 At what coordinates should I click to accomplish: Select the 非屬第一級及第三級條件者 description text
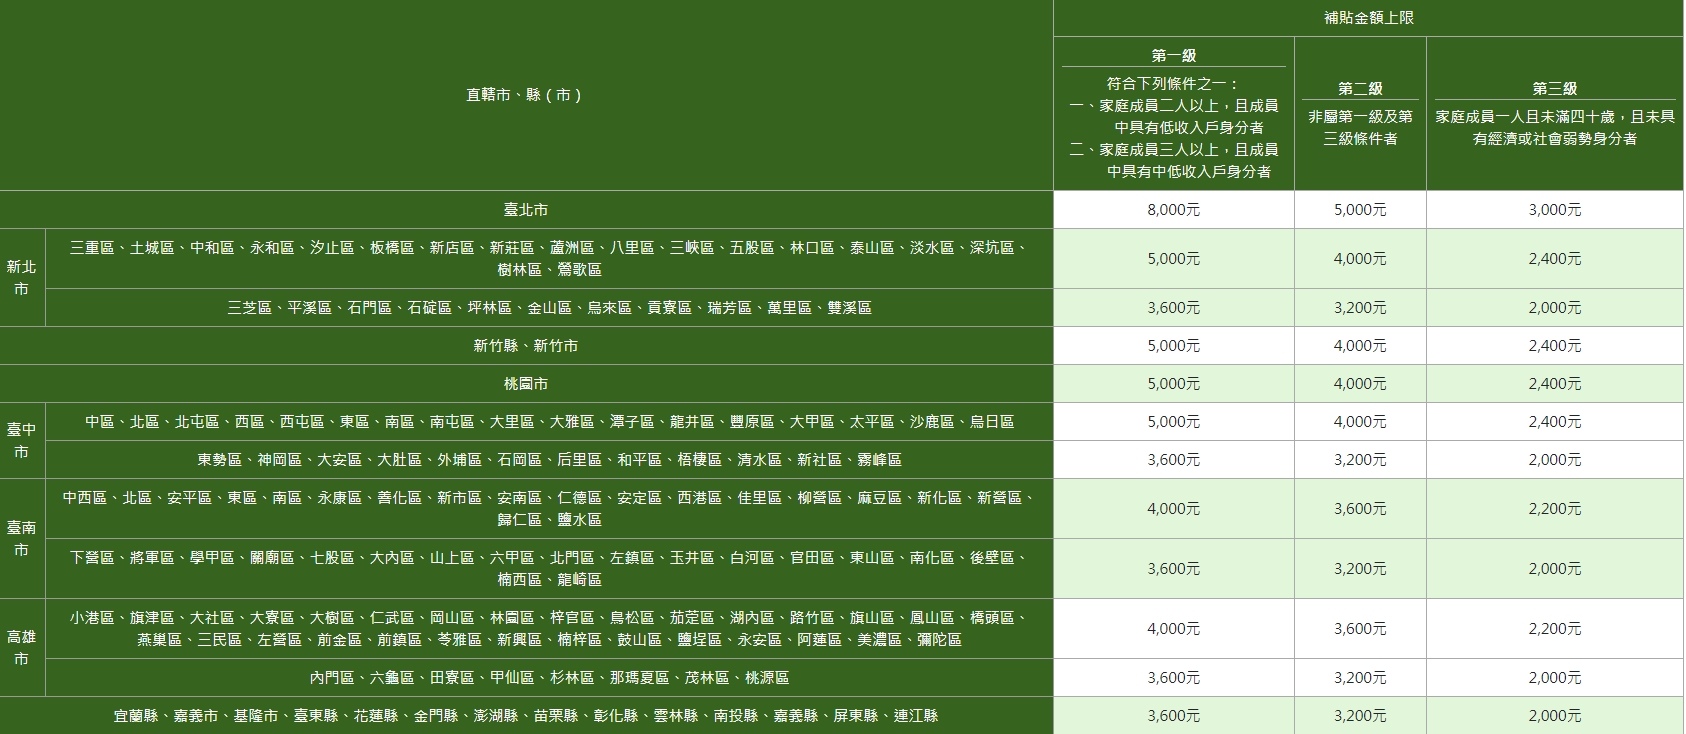click(x=1360, y=128)
